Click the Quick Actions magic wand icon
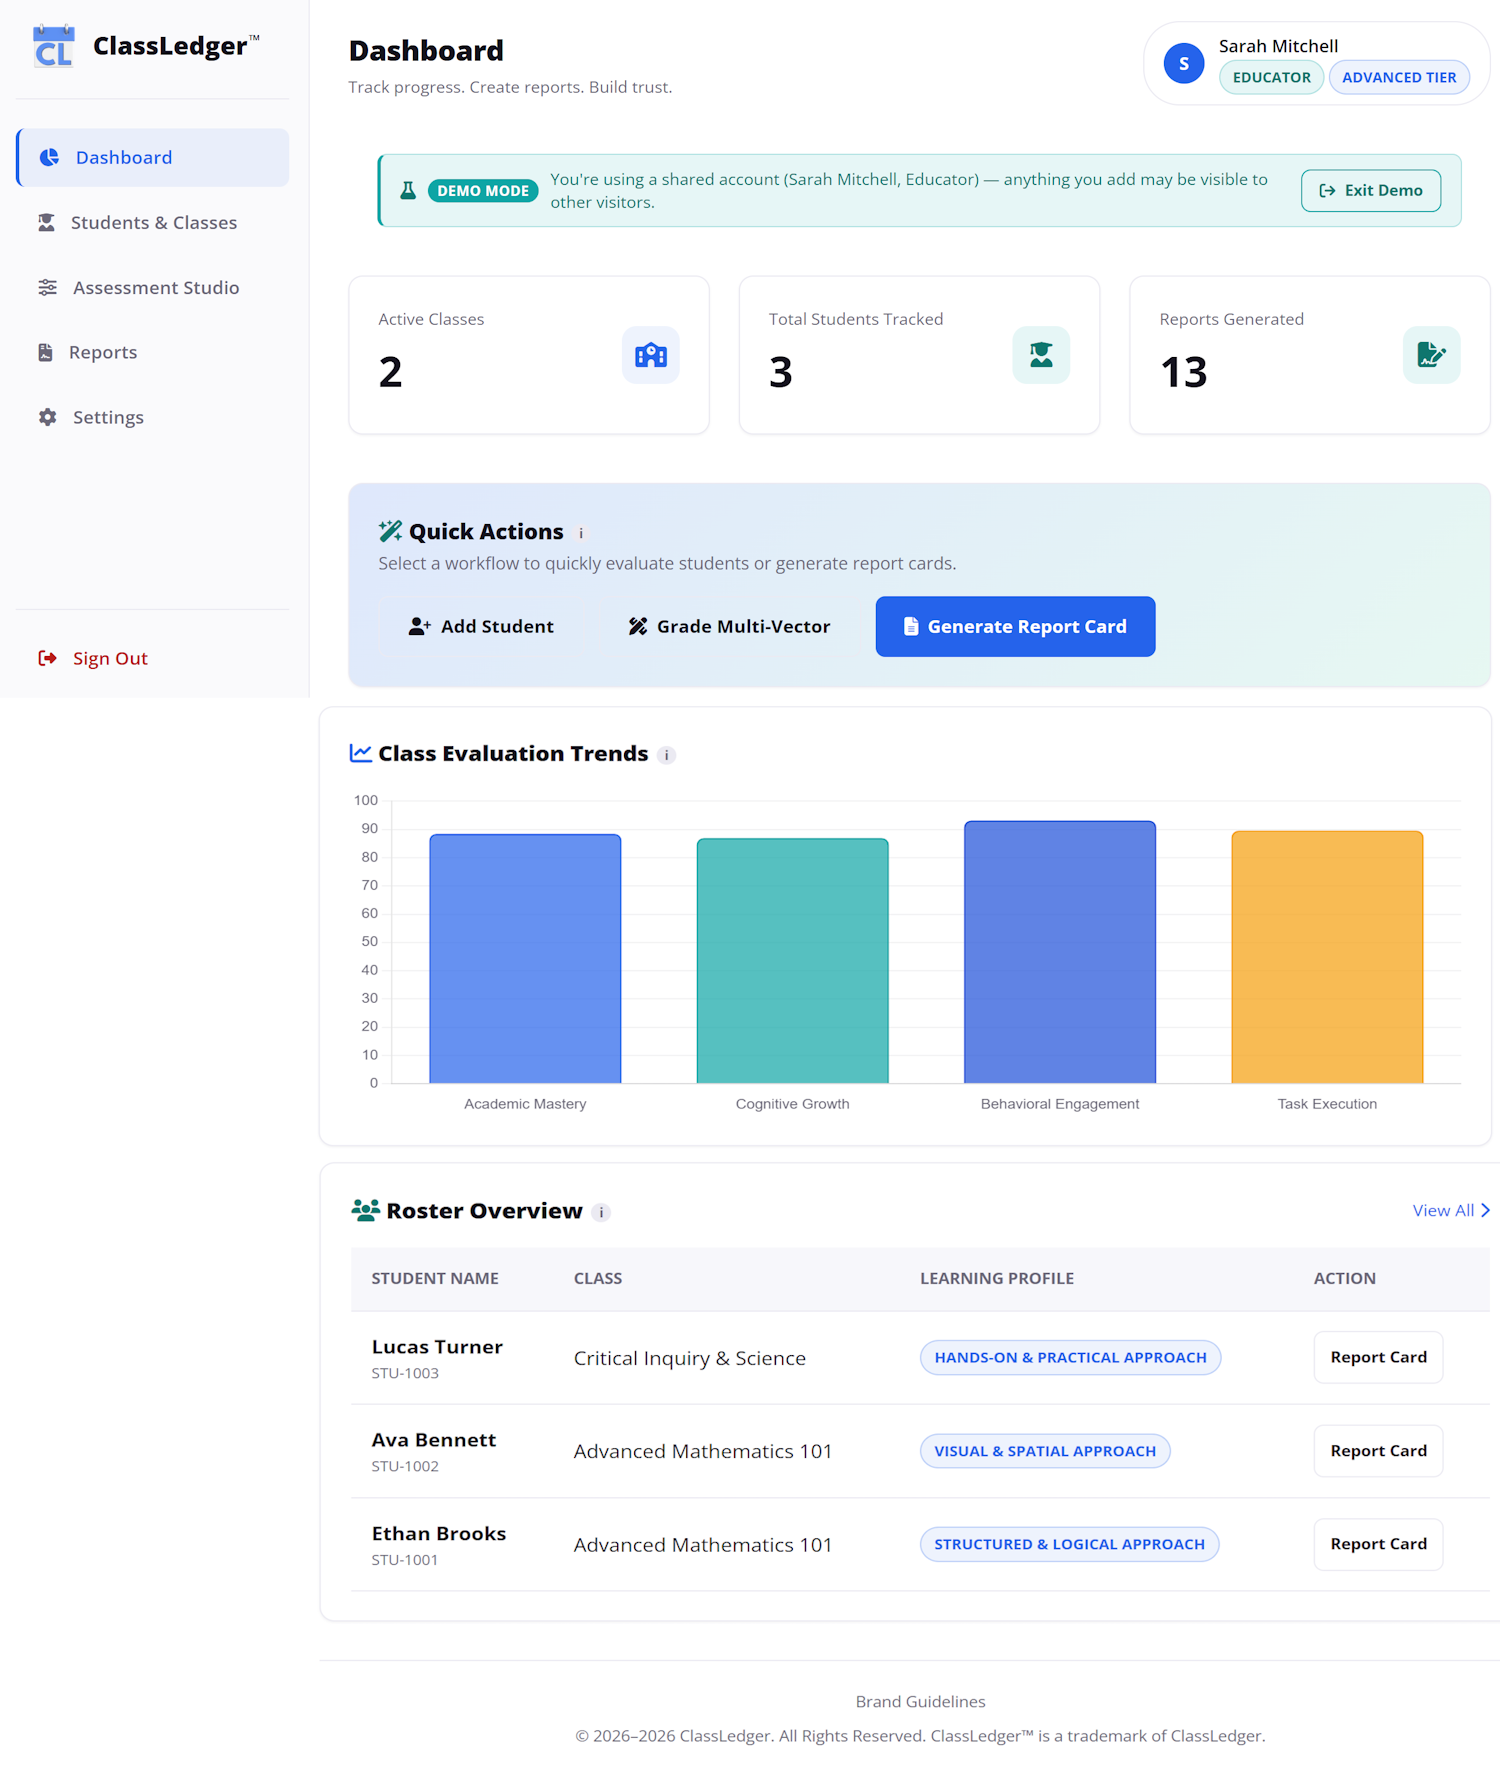Screen dimensions: 1500x1781 point(390,531)
